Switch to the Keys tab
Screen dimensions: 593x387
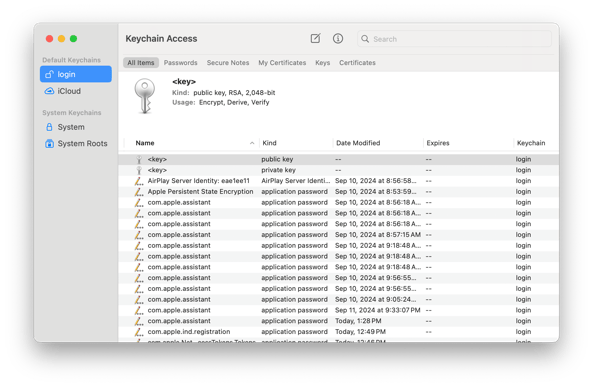click(323, 63)
